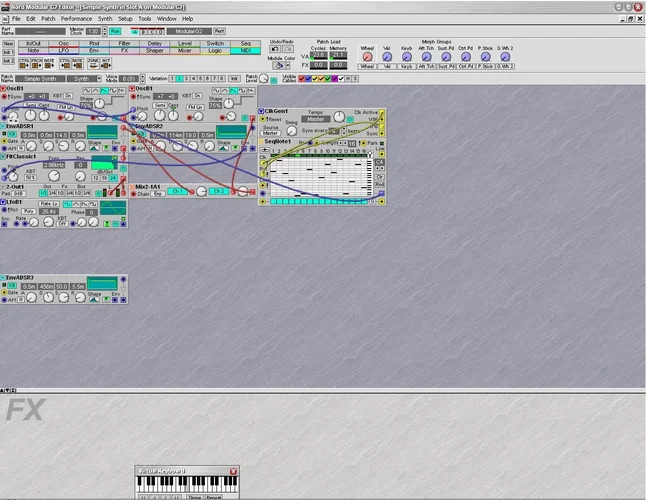The image size is (646, 500).
Task: Select square waveform in LfoB1 module
Action: [x=94, y=204]
